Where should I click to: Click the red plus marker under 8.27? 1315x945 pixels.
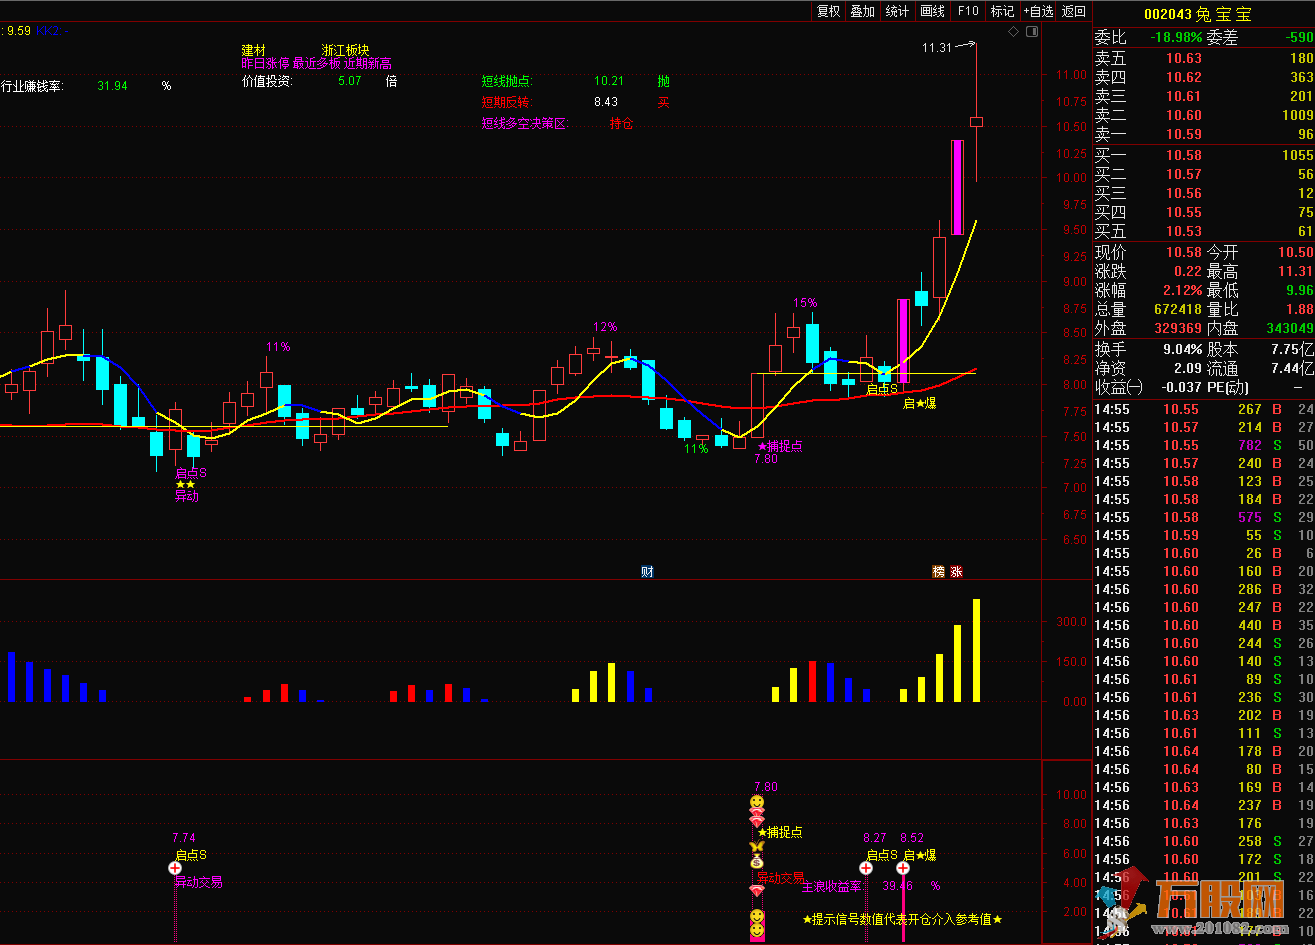coord(866,868)
